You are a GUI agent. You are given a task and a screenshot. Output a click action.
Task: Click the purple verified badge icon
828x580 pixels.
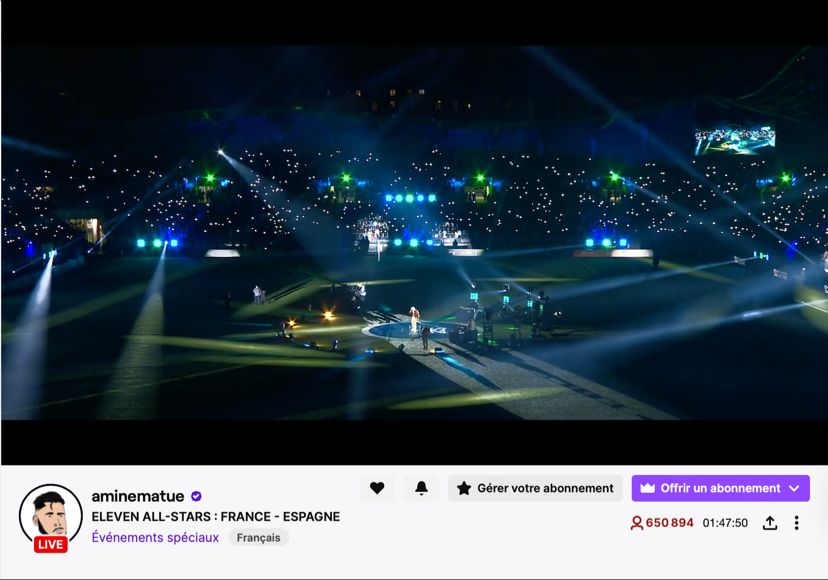pyautogui.click(x=196, y=497)
